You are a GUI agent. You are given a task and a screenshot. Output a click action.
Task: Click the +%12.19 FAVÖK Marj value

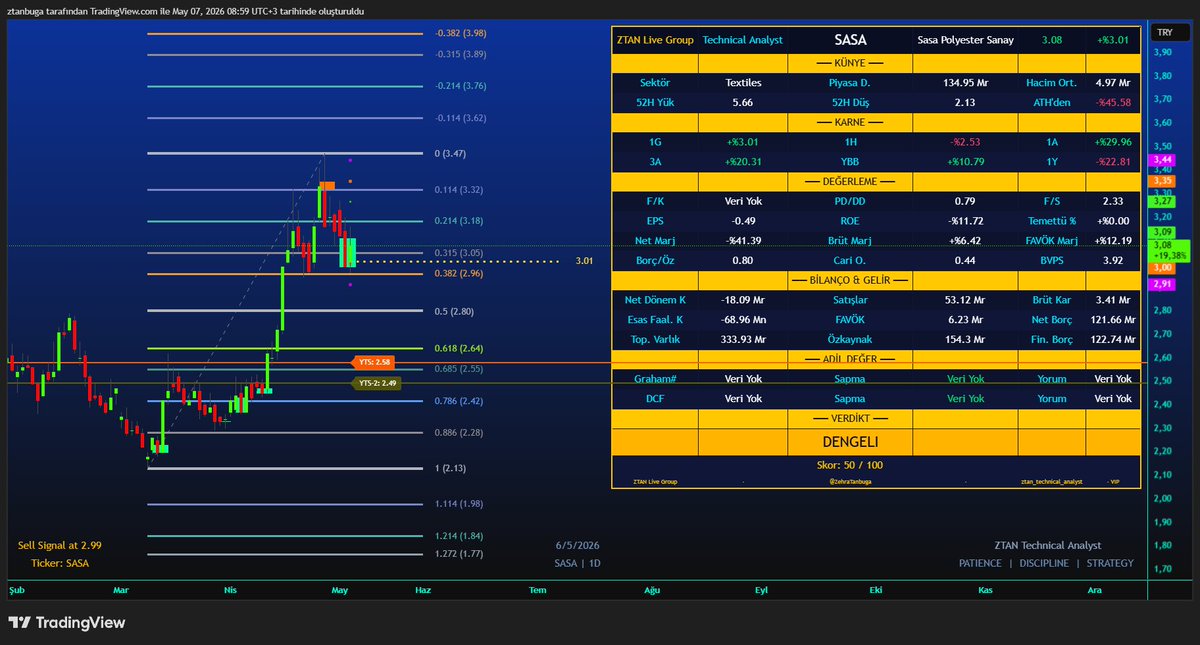point(1112,240)
